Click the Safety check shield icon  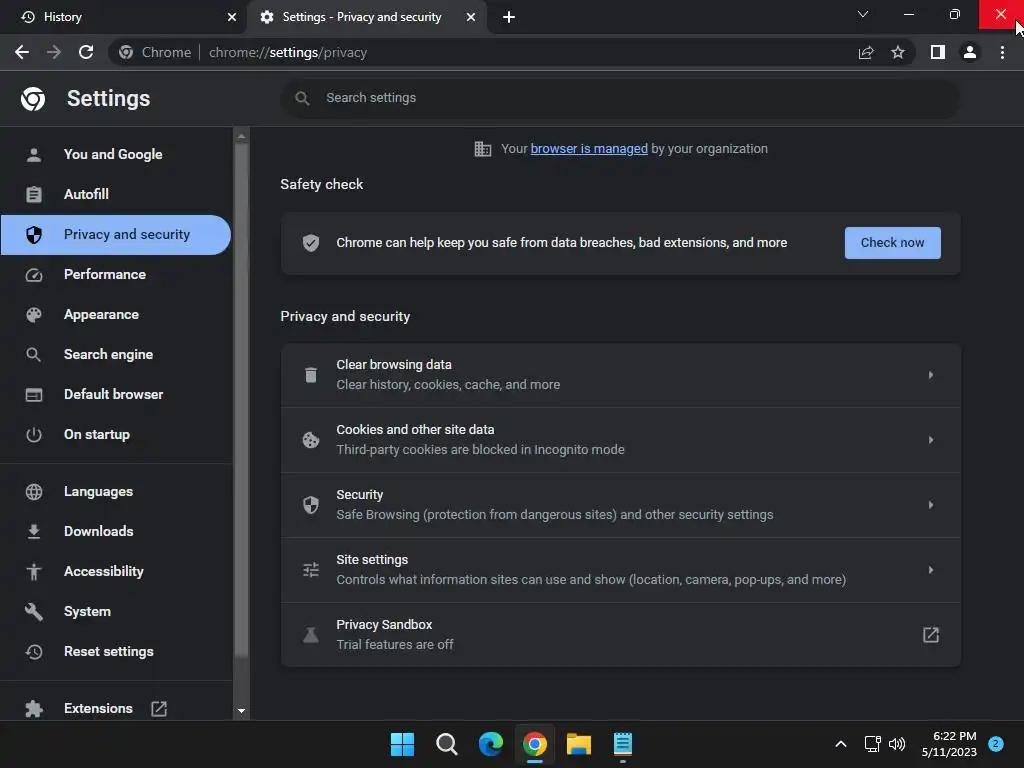tap(311, 243)
